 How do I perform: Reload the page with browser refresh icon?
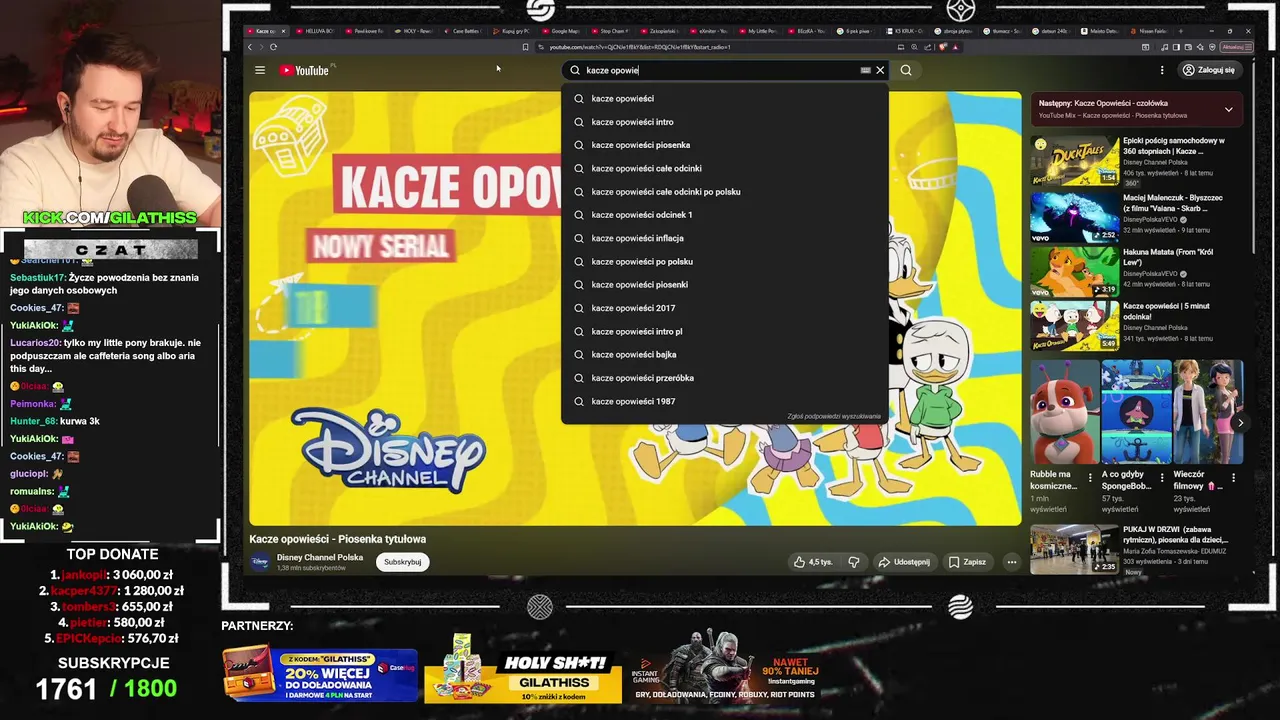click(x=273, y=47)
